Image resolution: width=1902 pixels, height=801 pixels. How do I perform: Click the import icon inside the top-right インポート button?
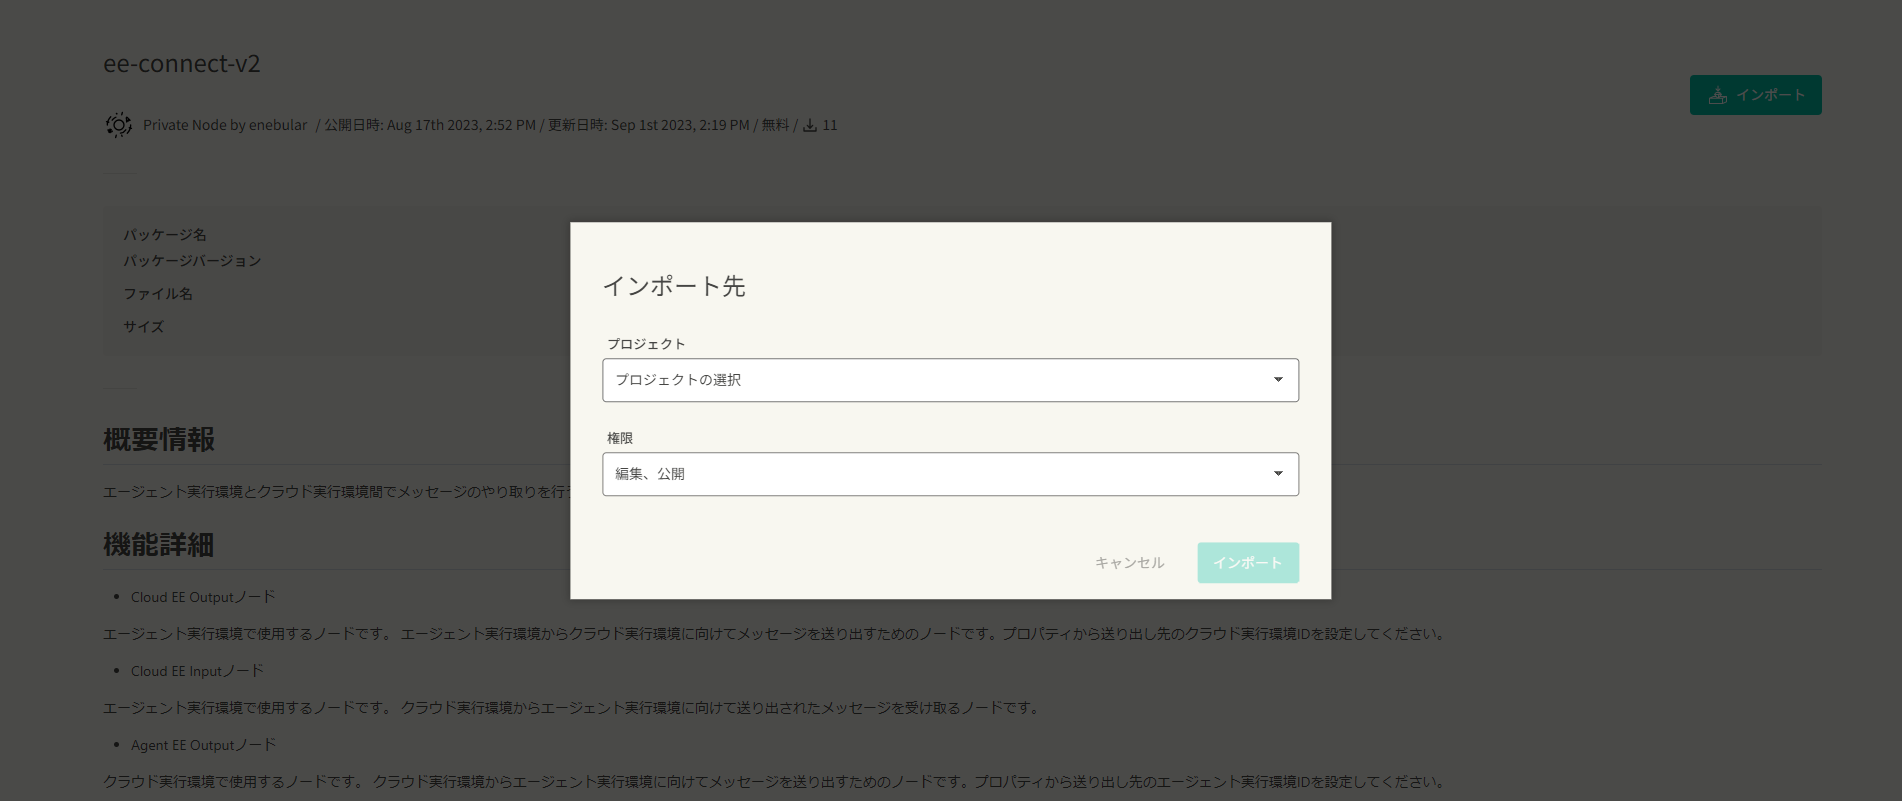pyautogui.click(x=1718, y=95)
